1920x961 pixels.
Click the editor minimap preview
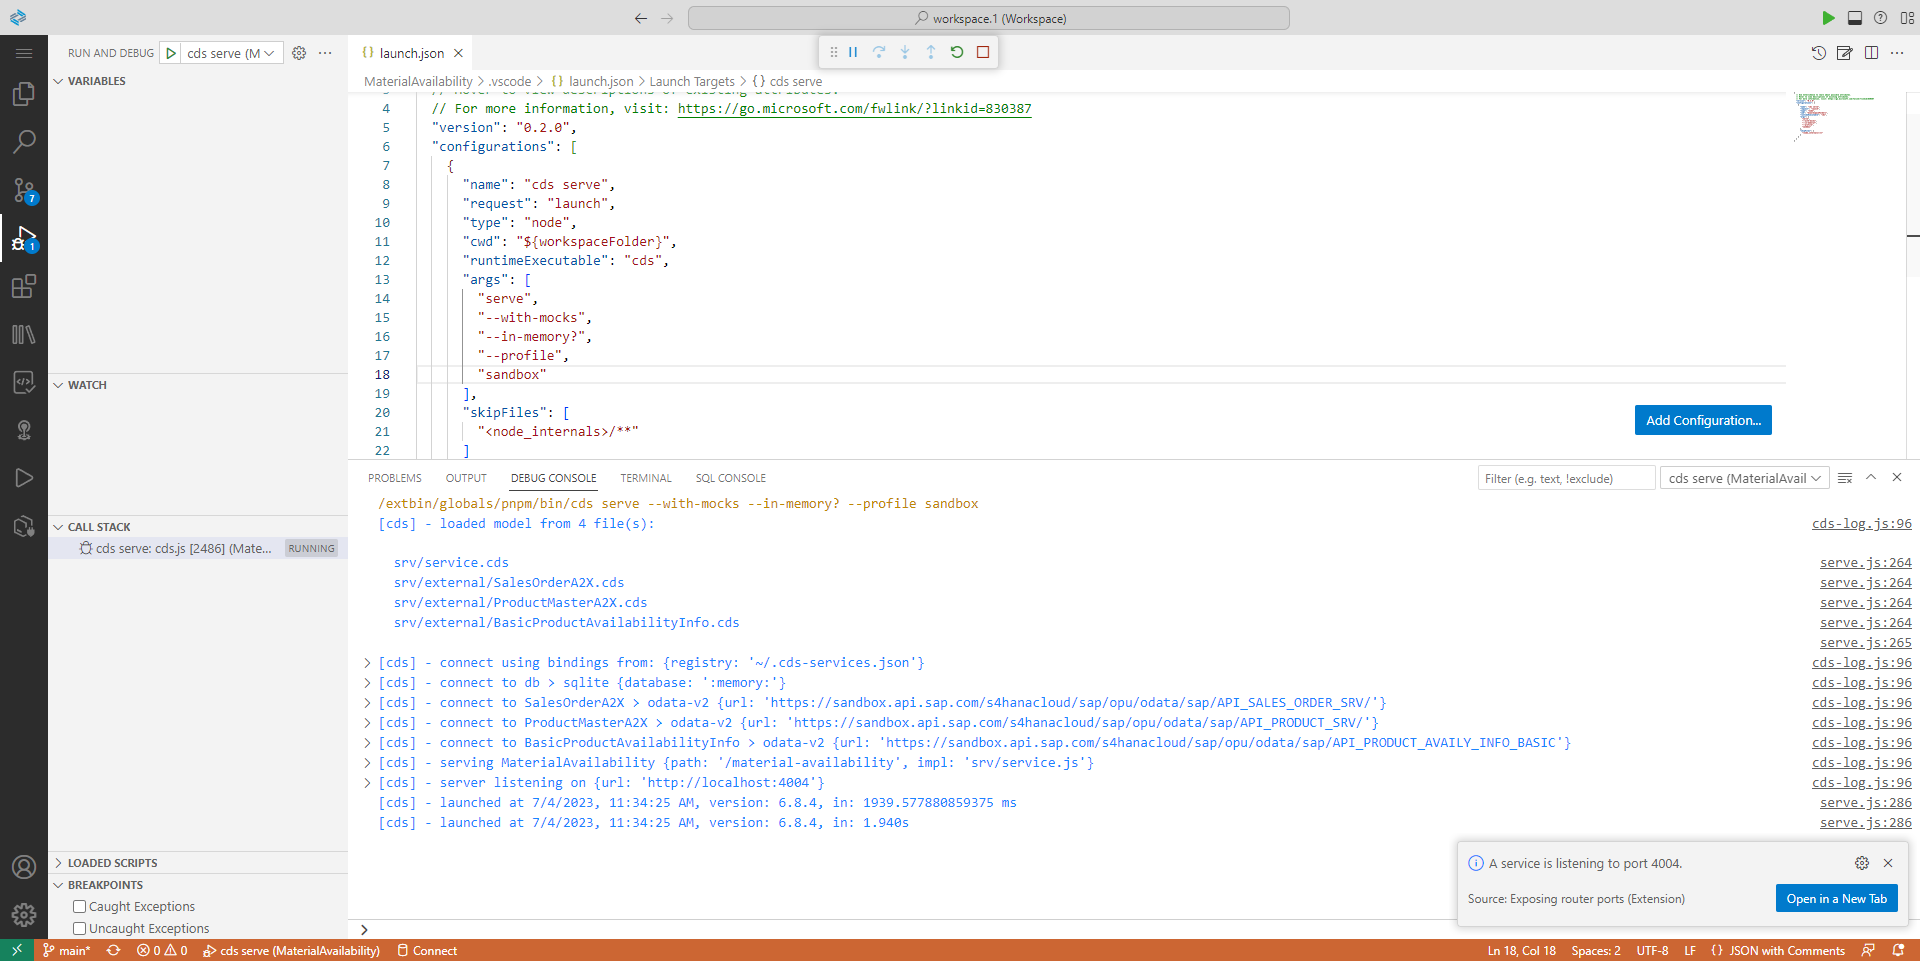(x=1834, y=118)
